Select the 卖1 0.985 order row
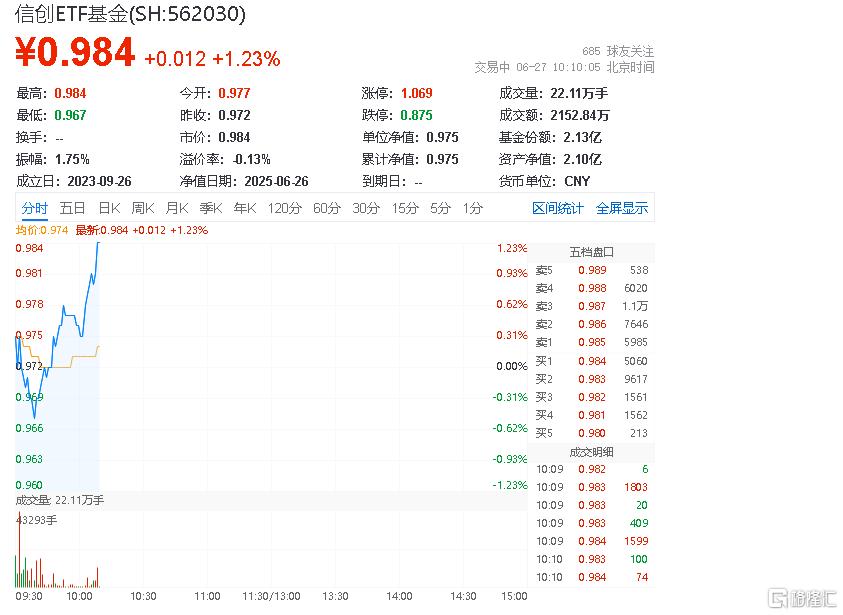Image resolution: width=843 pixels, height=615 pixels. (591, 342)
